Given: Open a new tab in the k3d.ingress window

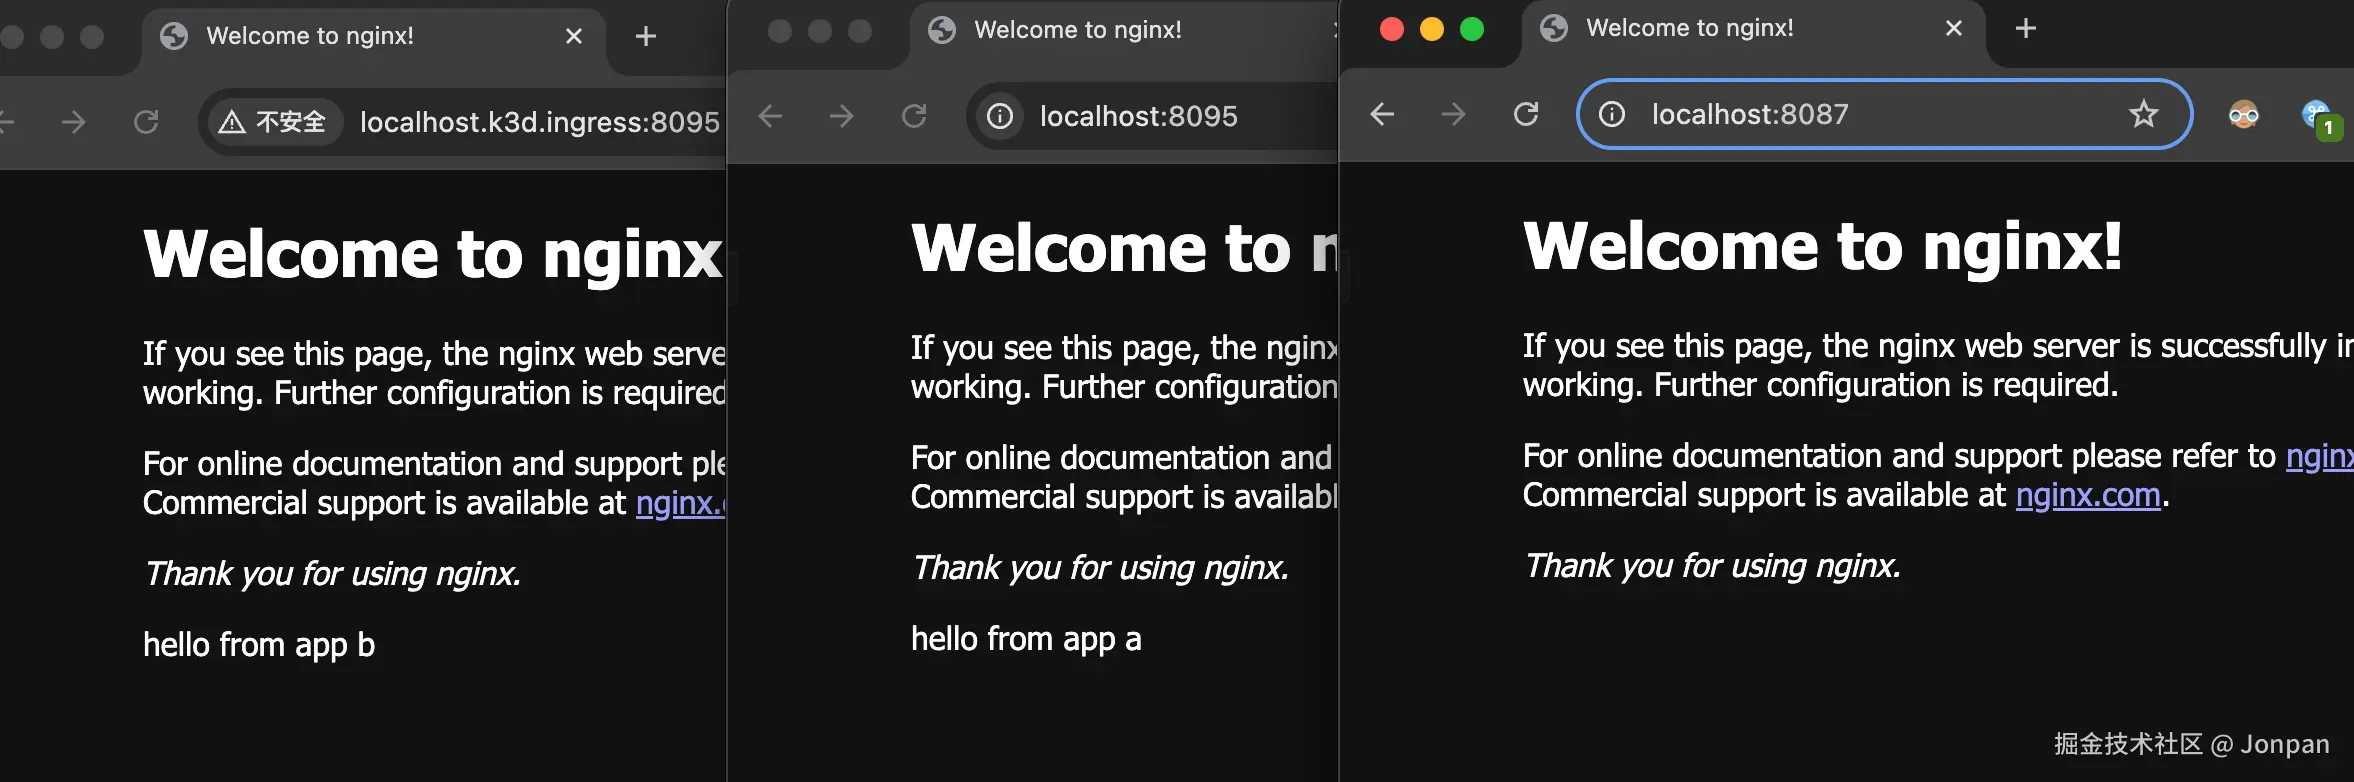Looking at the screenshot, I should (x=646, y=37).
